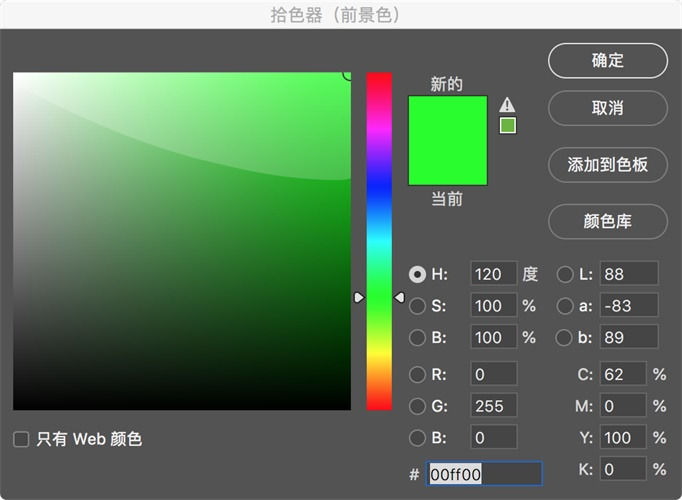Image resolution: width=682 pixels, height=500 pixels.
Task: Select the Lab a channel radio button
Action: pos(565,306)
